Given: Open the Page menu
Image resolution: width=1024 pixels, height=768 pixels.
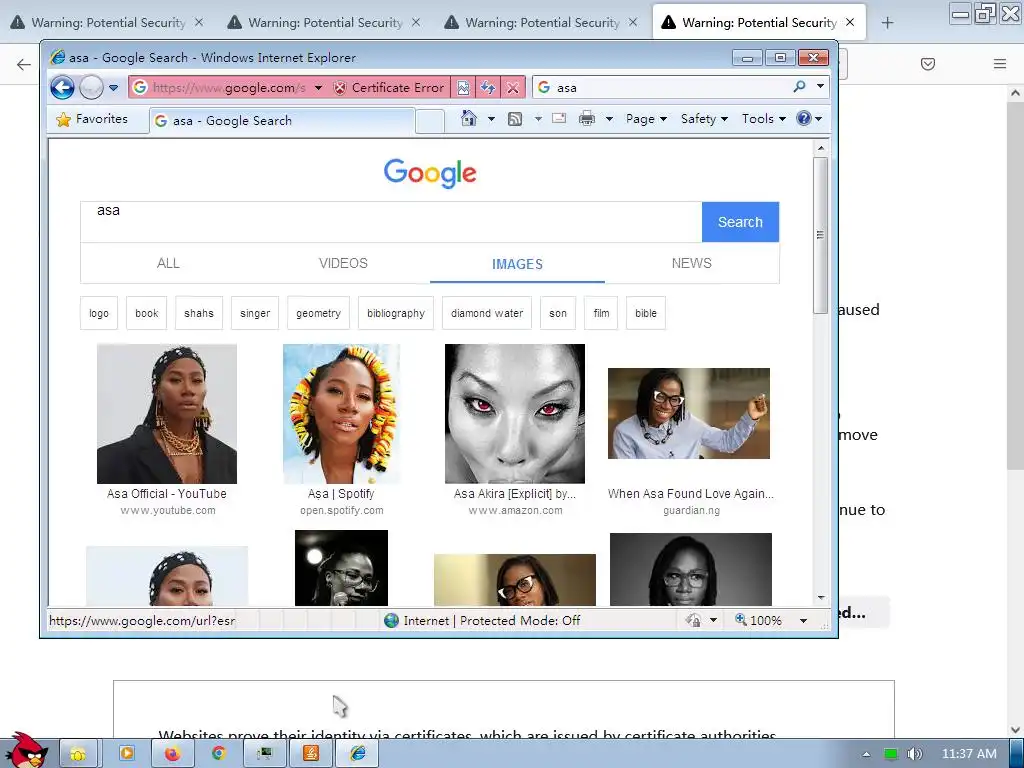Looking at the screenshot, I should coord(646,119).
